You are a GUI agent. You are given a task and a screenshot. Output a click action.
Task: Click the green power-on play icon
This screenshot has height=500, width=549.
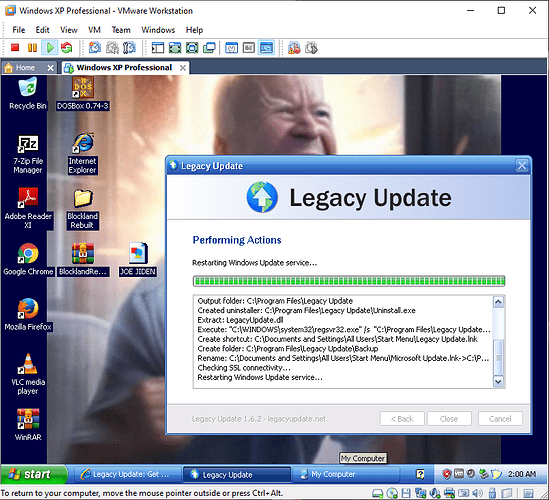pos(50,48)
